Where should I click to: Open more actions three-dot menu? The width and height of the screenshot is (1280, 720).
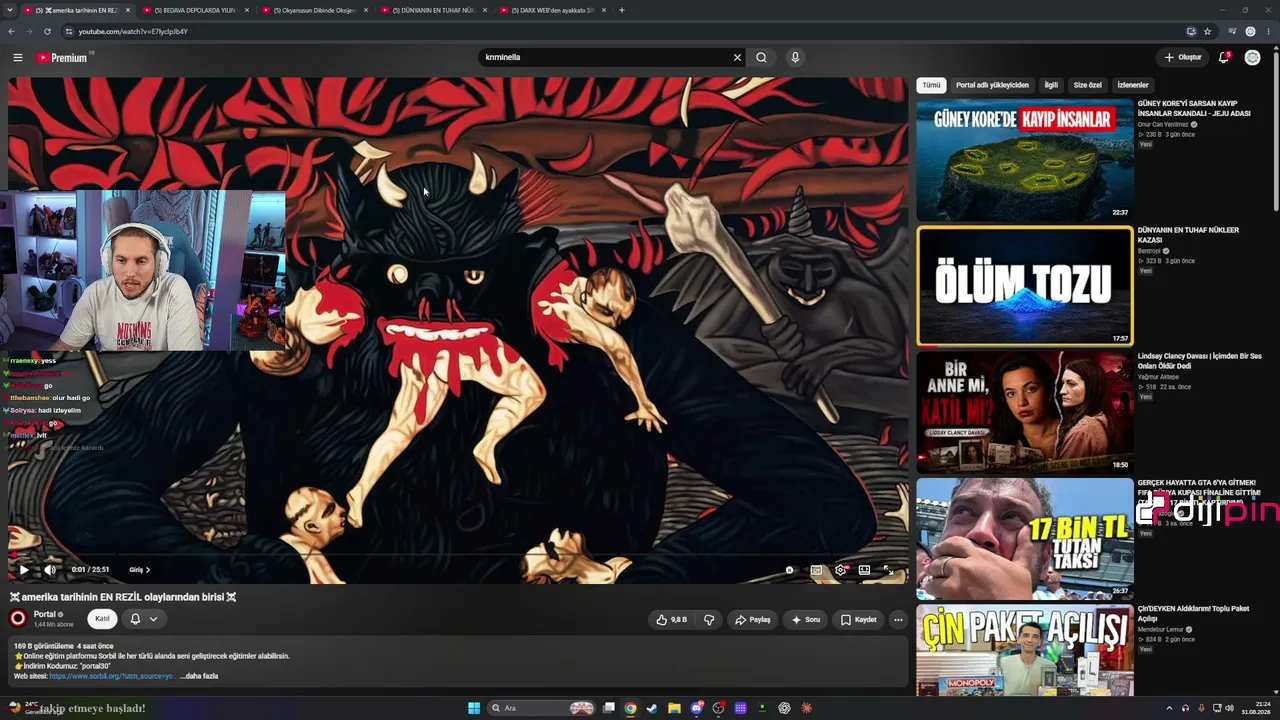pyautogui.click(x=898, y=620)
